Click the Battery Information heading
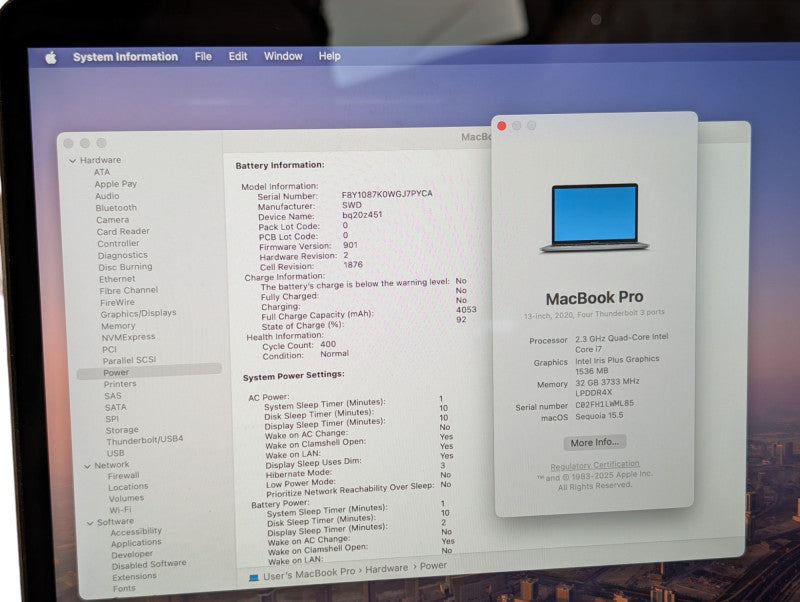 280,165
